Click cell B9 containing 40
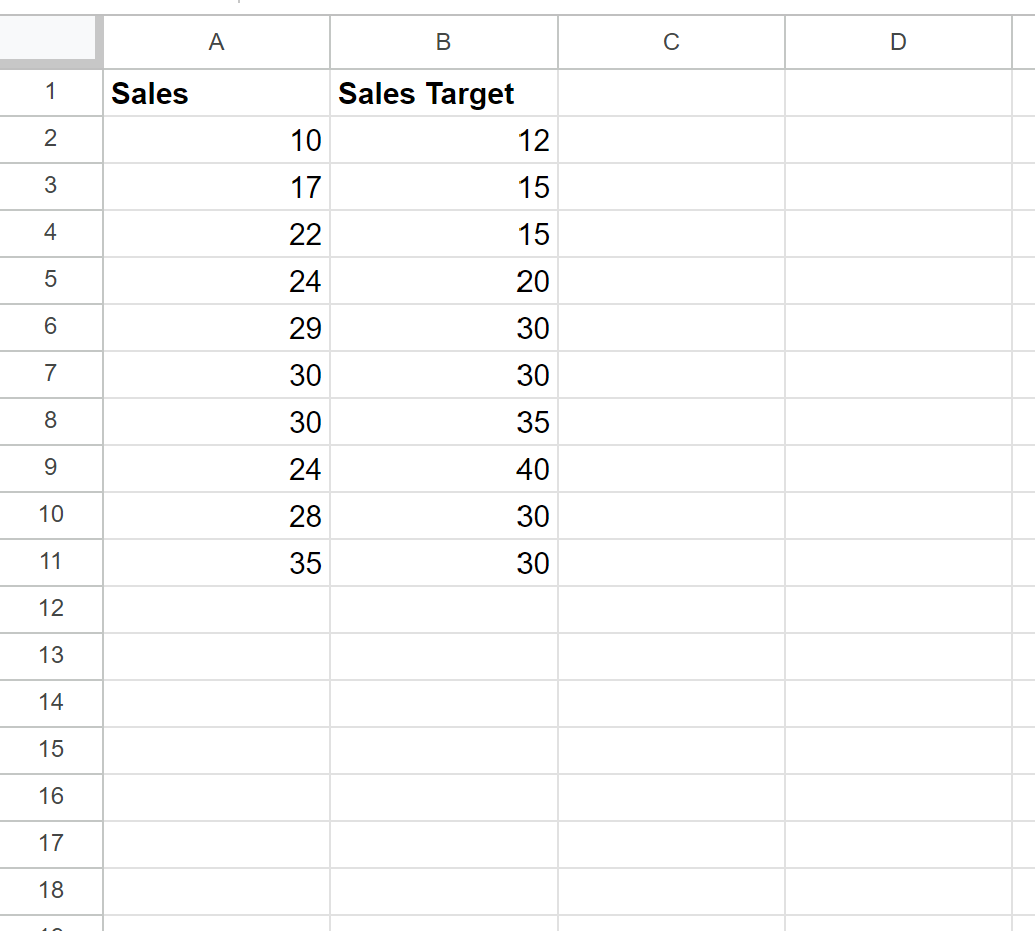This screenshot has width=1035, height=931. point(444,469)
